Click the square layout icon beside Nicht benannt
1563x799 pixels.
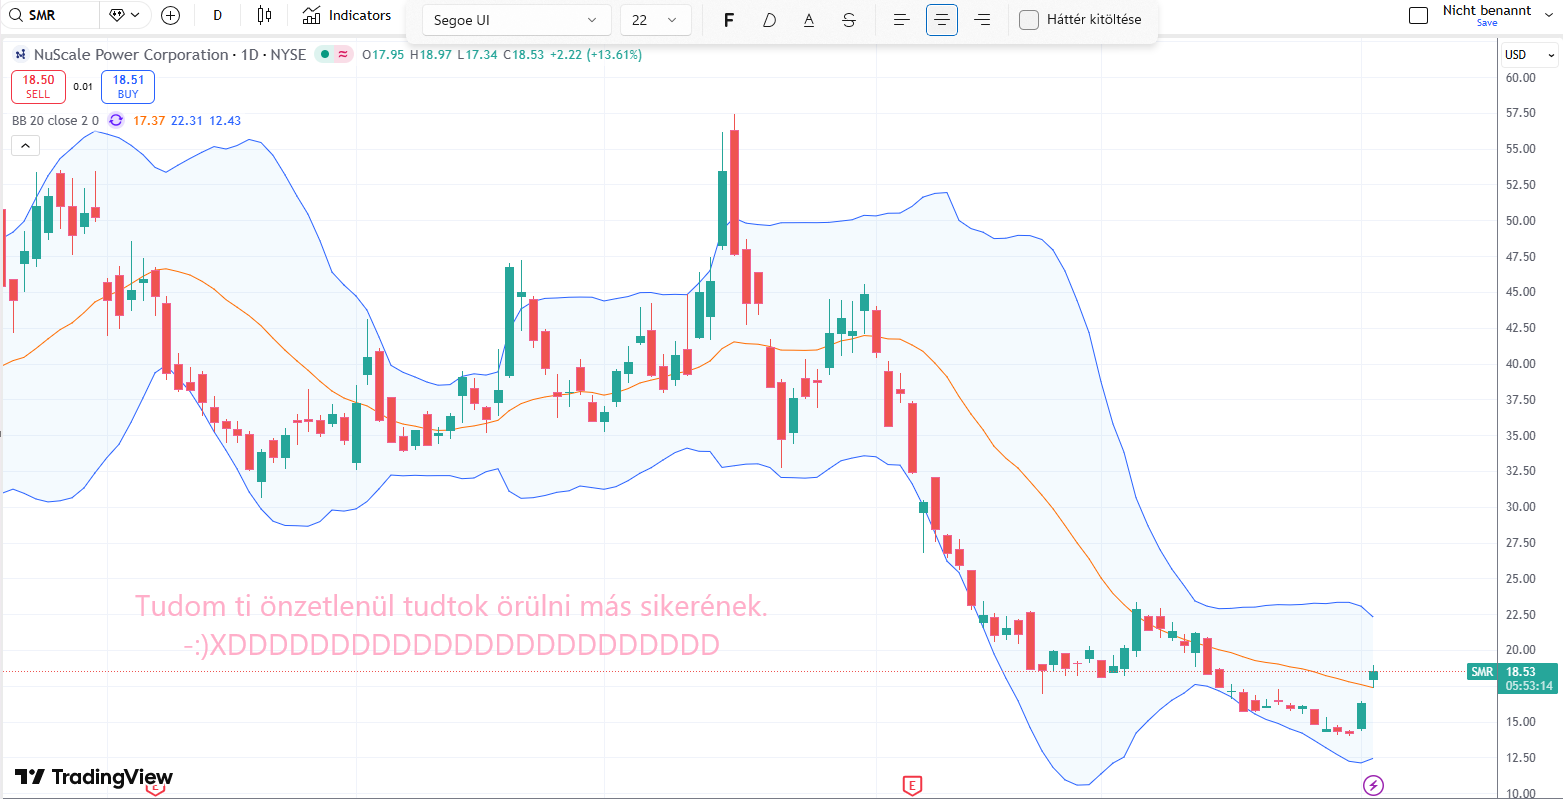click(x=1418, y=15)
